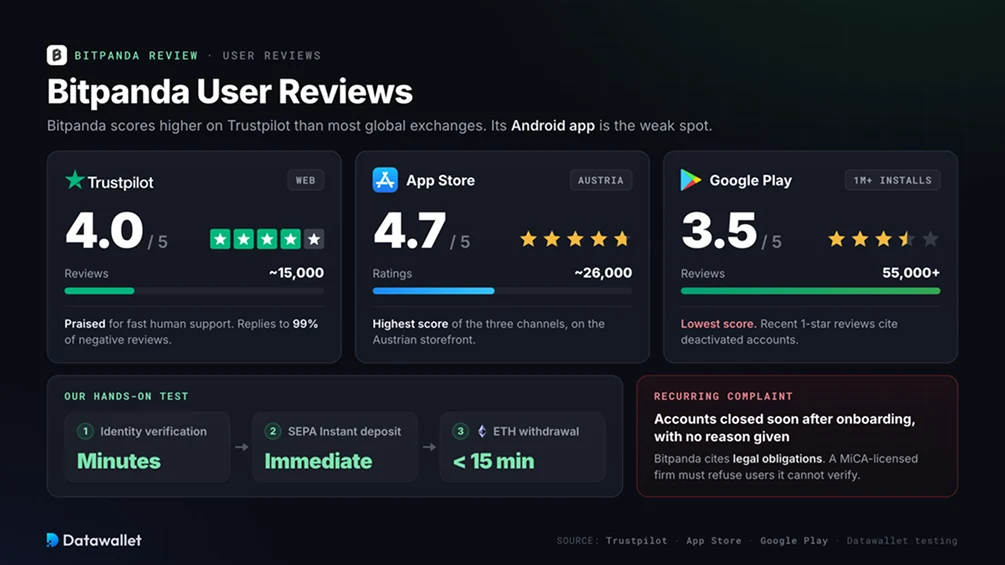1005x565 pixels.
Task: Click the < 15 min result text
Action: pos(494,461)
